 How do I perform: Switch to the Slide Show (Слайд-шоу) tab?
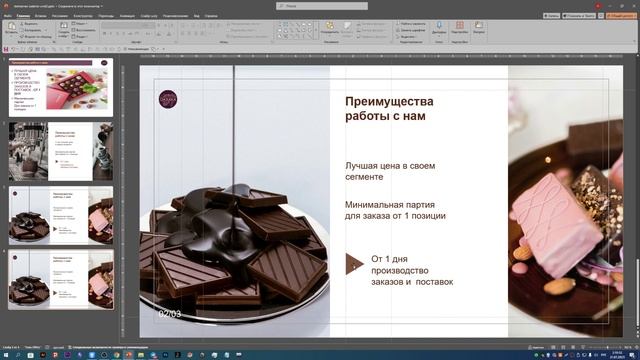click(x=149, y=16)
